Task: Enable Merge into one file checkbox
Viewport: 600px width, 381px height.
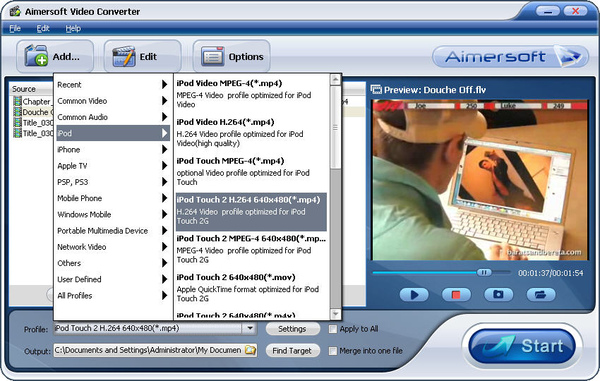Action: 333,351
